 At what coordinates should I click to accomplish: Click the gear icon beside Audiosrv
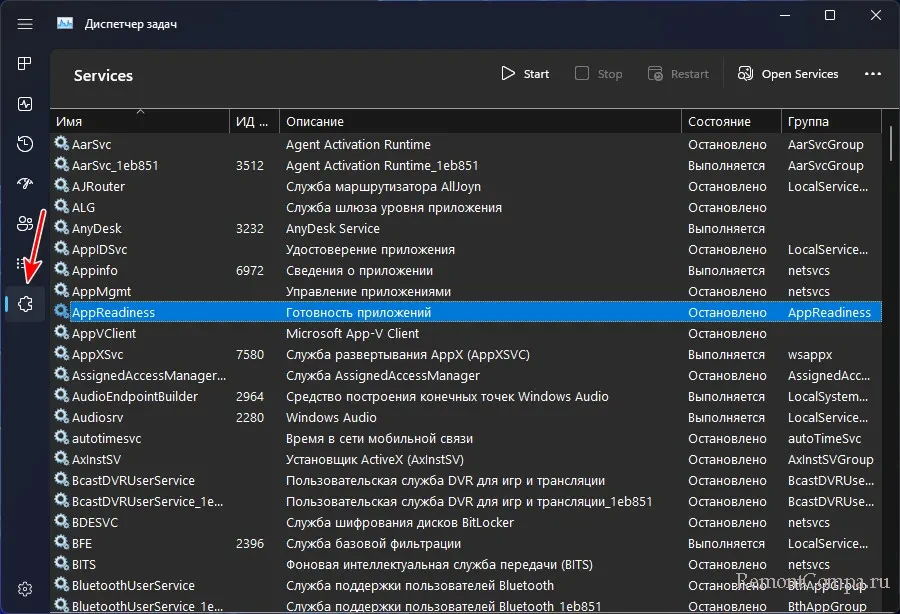[x=61, y=416]
